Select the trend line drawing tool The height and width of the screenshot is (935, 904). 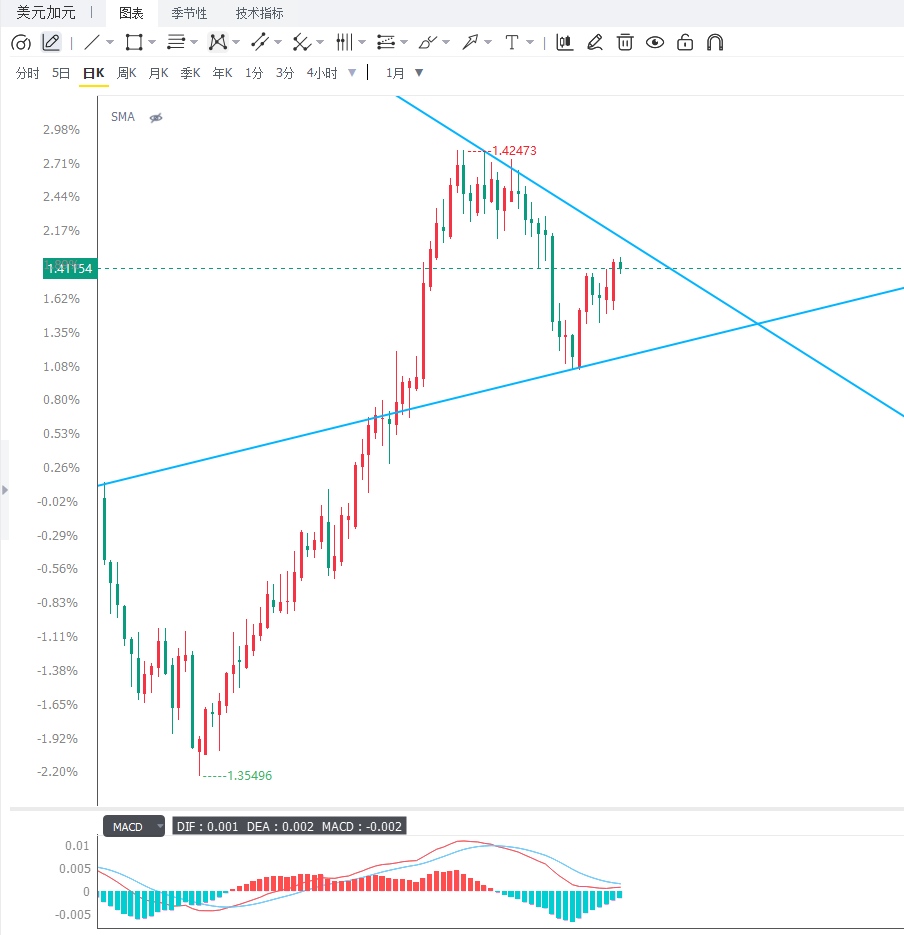[x=92, y=42]
